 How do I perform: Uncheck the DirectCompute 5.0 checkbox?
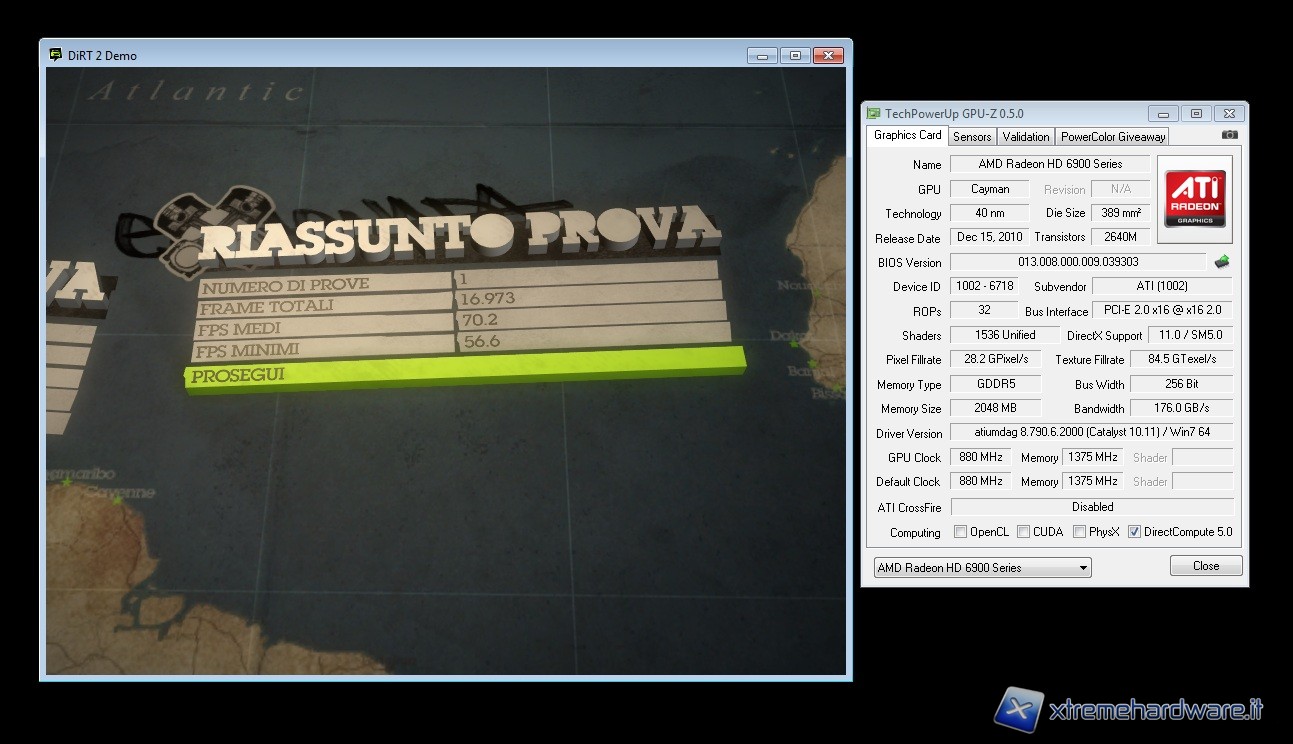pos(1134,532)
